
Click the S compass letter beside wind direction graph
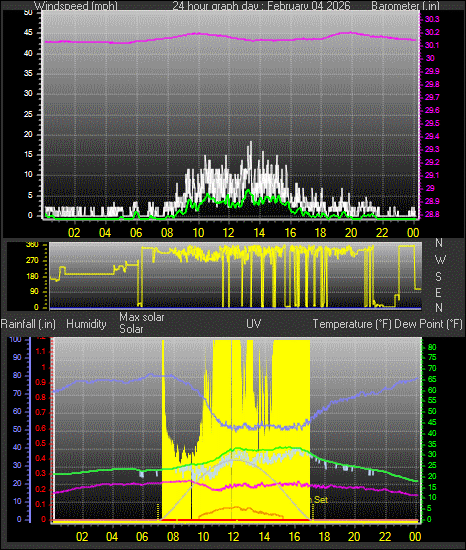[x=438, y=277]
